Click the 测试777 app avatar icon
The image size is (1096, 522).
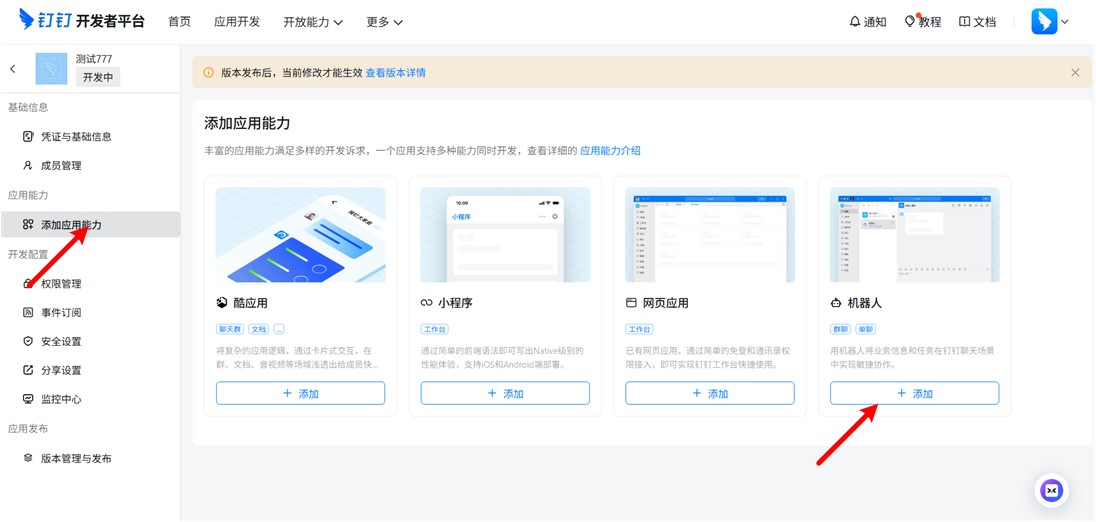pos(51,69)
